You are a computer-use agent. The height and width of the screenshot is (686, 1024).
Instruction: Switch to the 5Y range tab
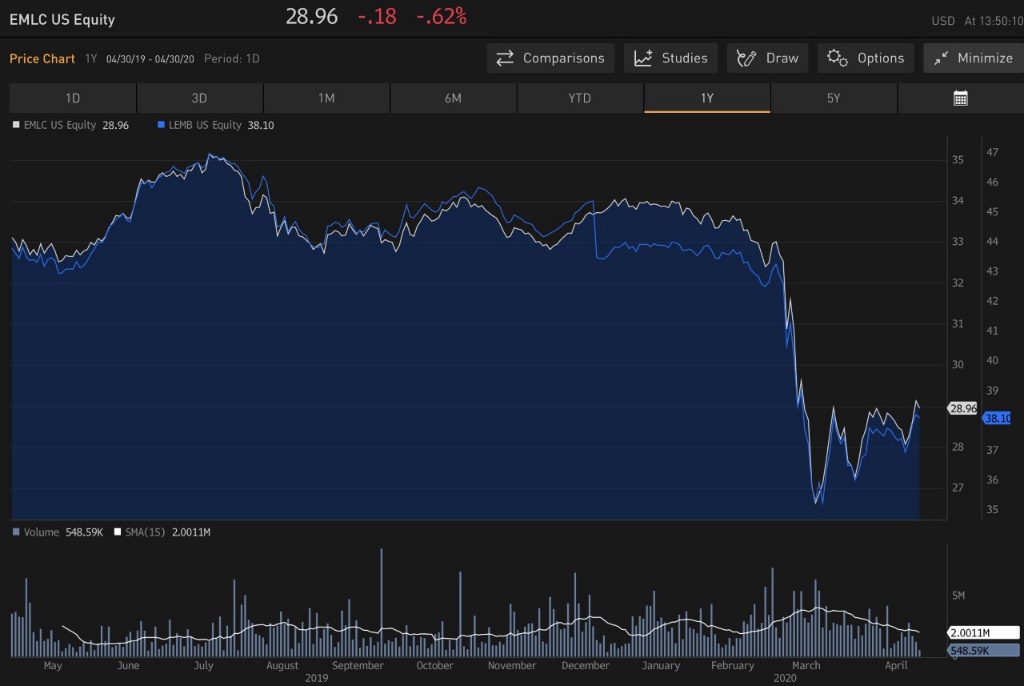click(x=833, y=98)
